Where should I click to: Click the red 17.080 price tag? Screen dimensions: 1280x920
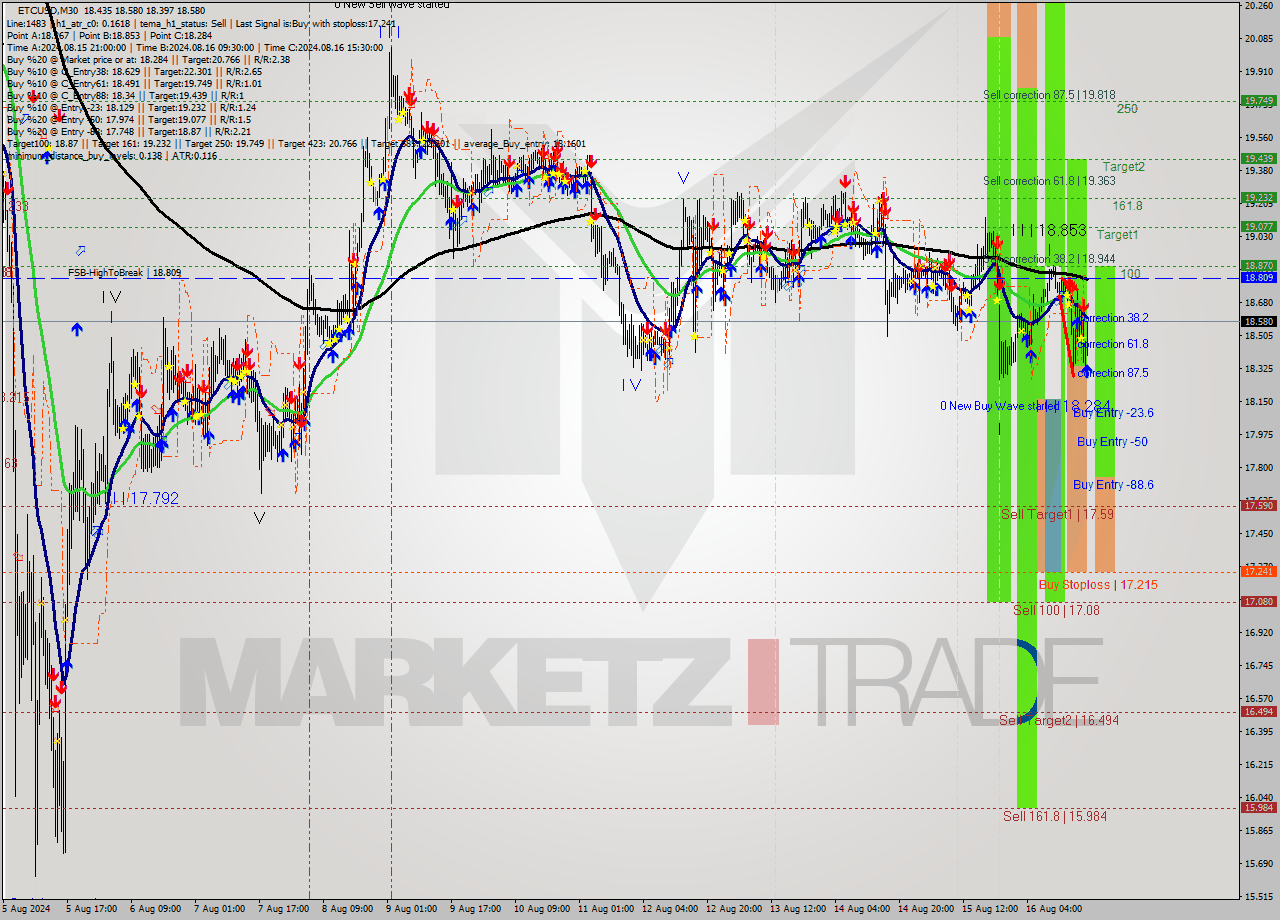tap(1258, 601)
